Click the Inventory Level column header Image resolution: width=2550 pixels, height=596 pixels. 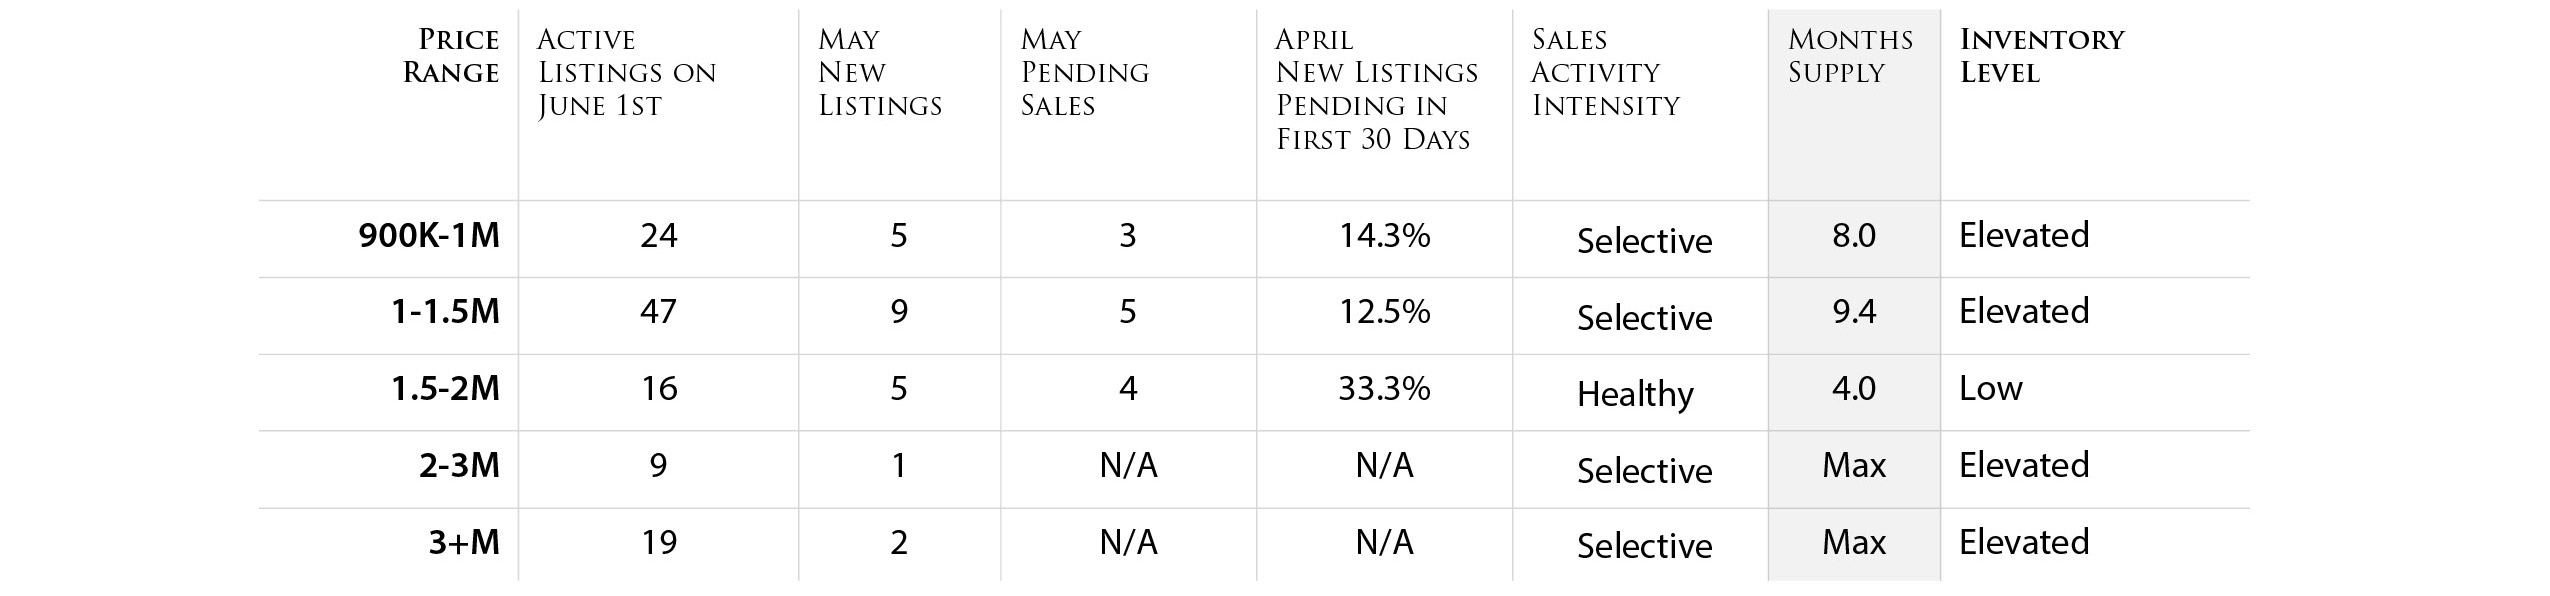(x=2042, y=56)
